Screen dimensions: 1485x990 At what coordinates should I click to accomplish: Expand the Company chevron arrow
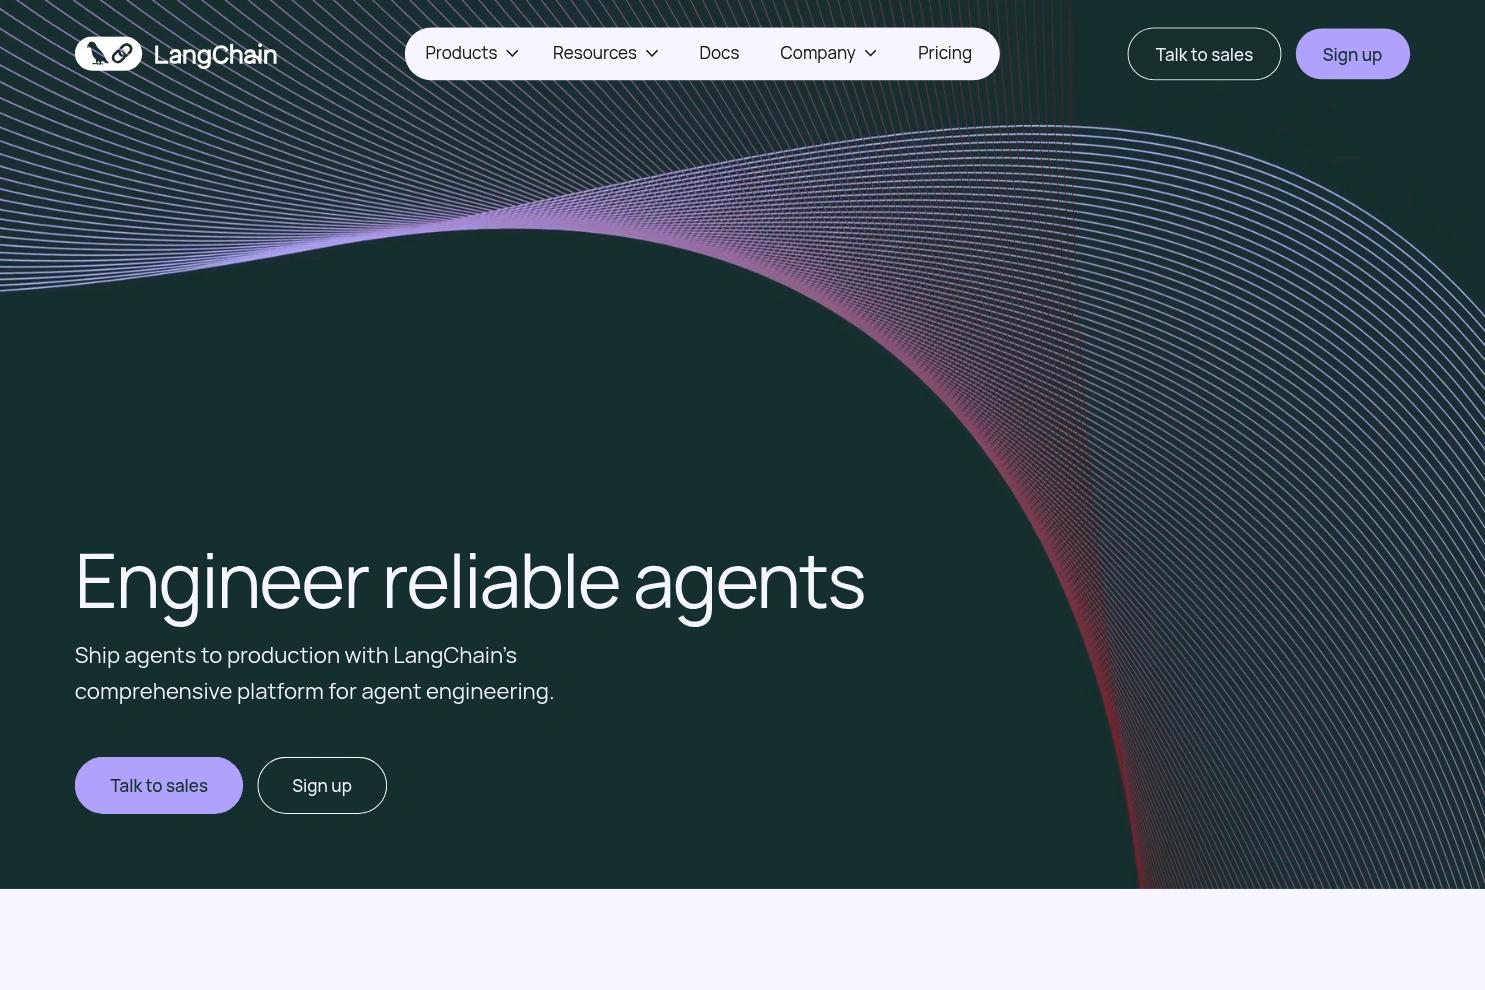point(871,54)
